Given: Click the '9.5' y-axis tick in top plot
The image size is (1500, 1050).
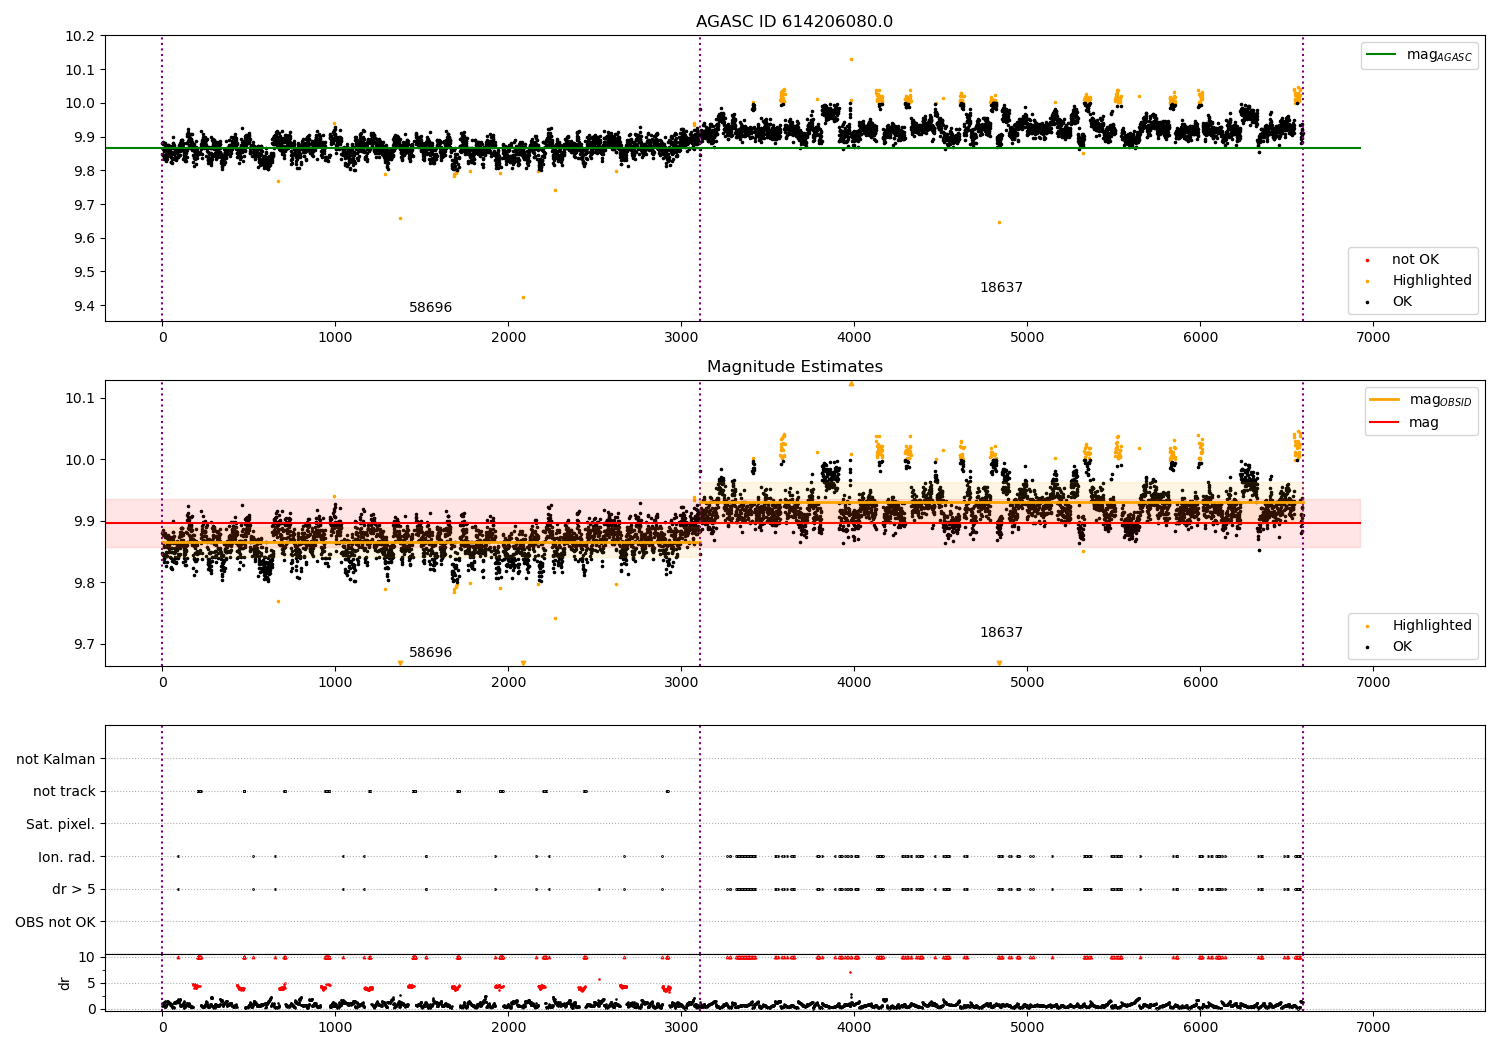Looking at the screenshot, I should point(85,272).
